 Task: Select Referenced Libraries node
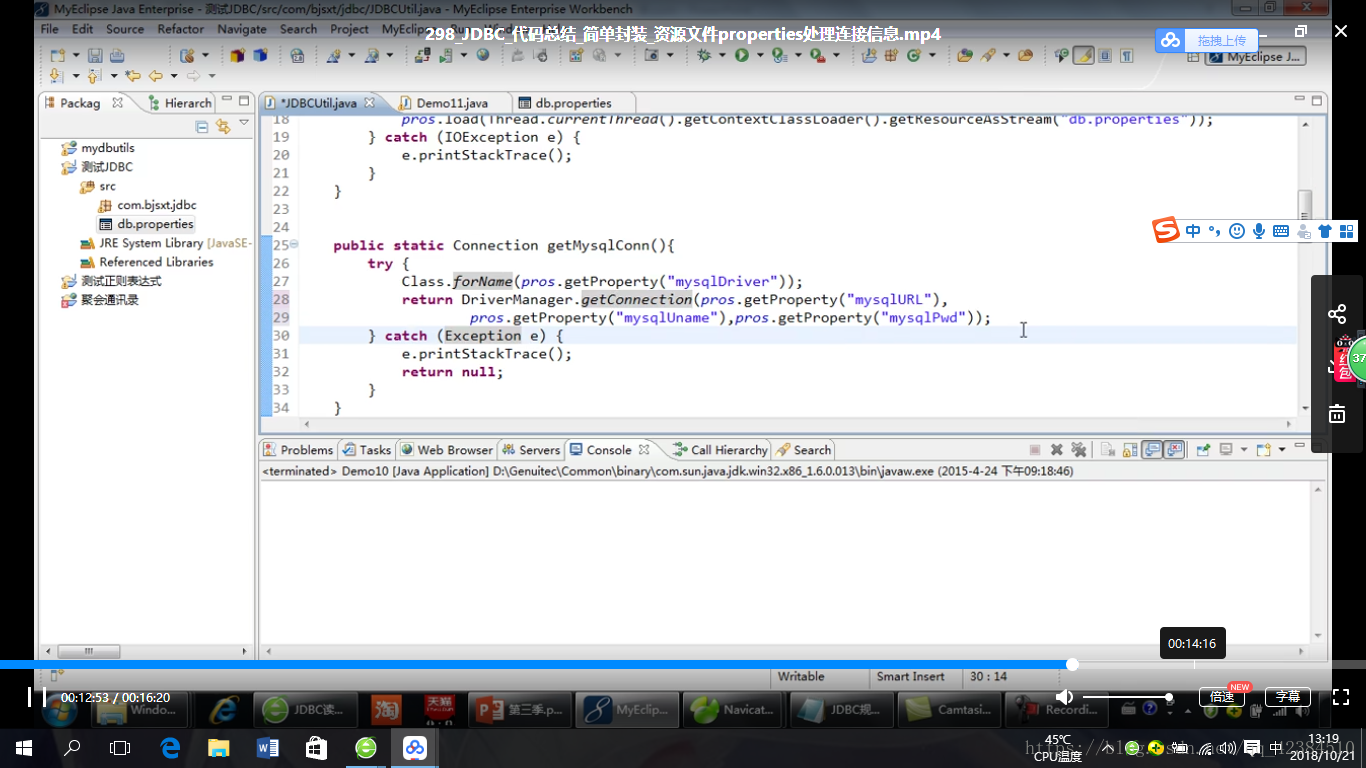[x=147, y=262]
